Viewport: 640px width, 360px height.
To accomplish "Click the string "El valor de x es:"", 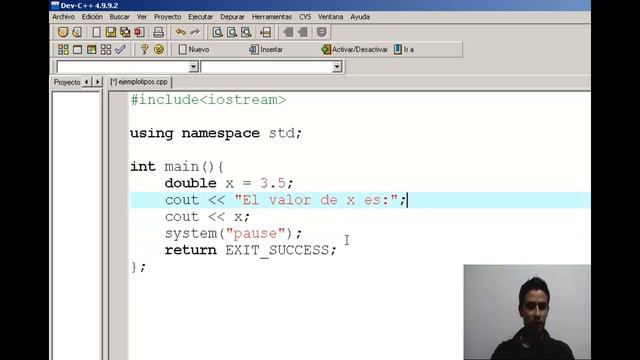I will (x=316, y=200).
